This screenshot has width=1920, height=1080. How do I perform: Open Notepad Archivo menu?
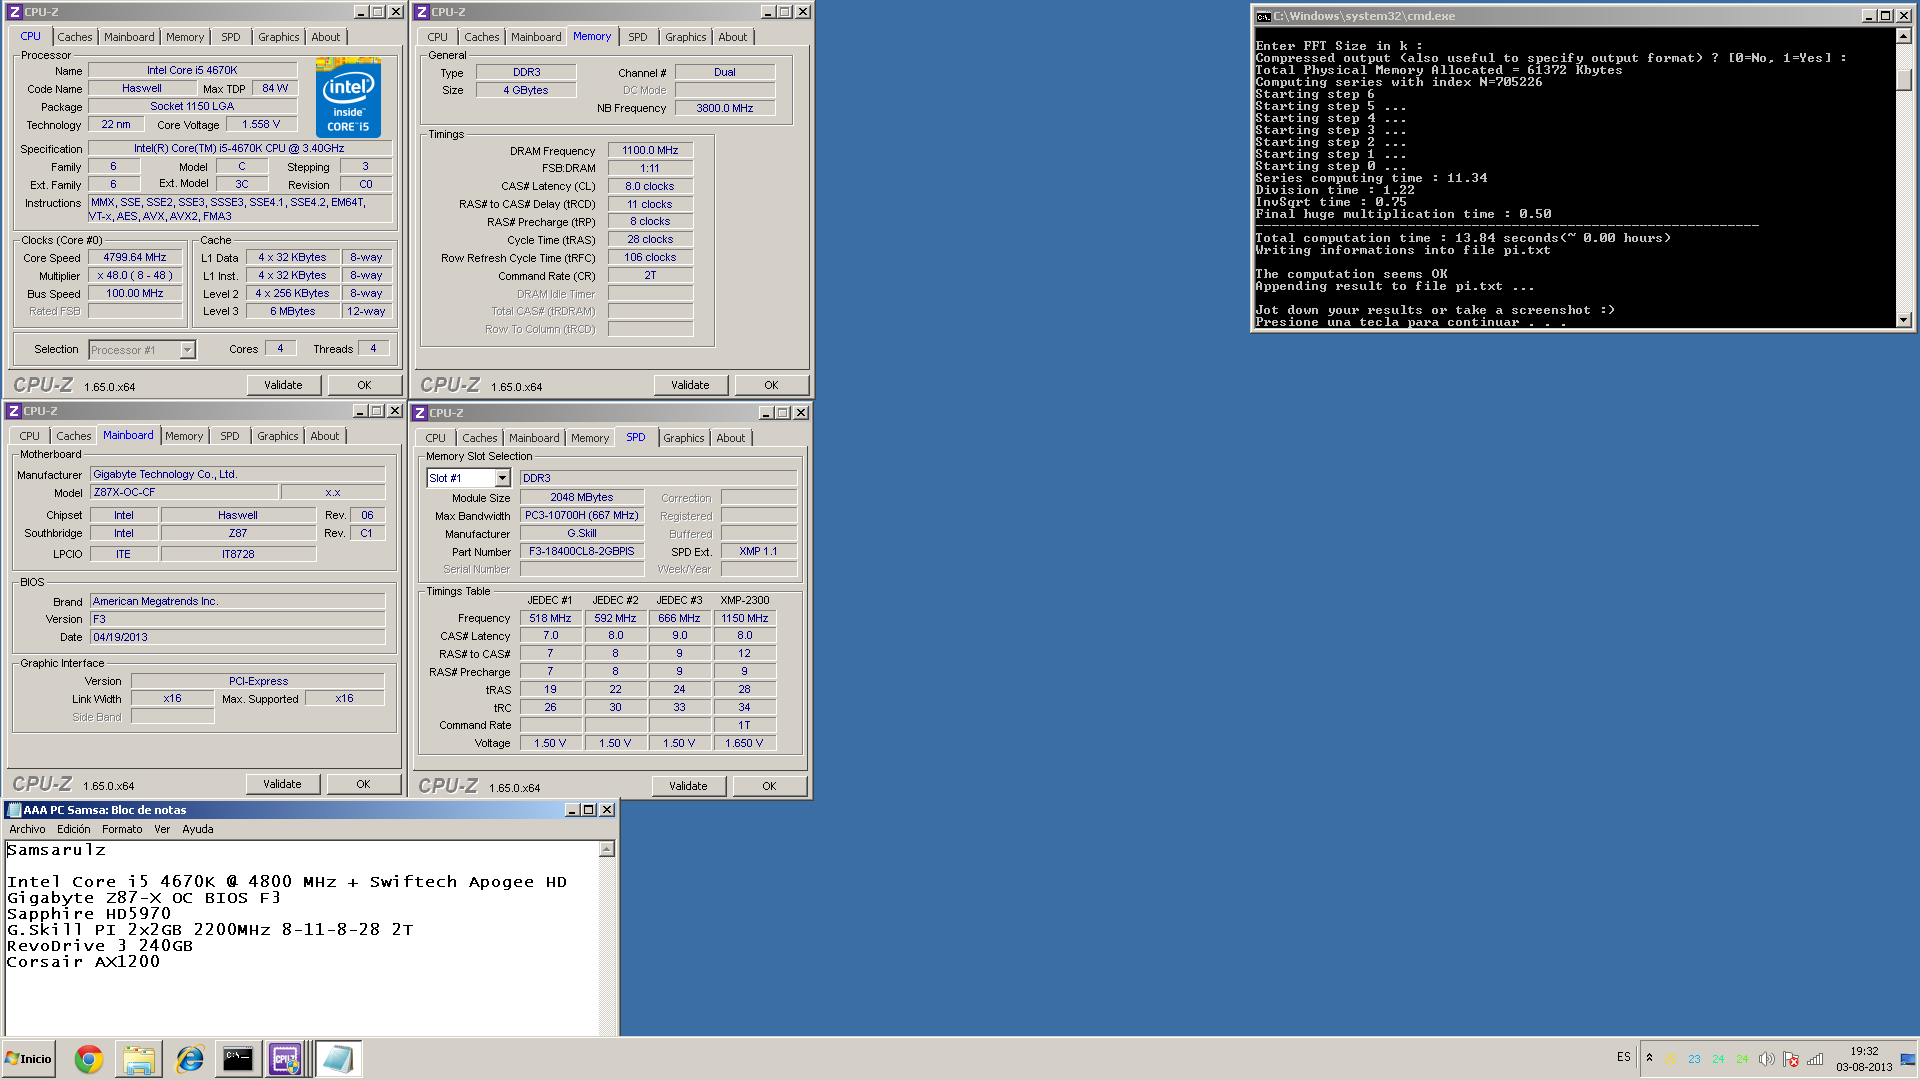[27, 829]
